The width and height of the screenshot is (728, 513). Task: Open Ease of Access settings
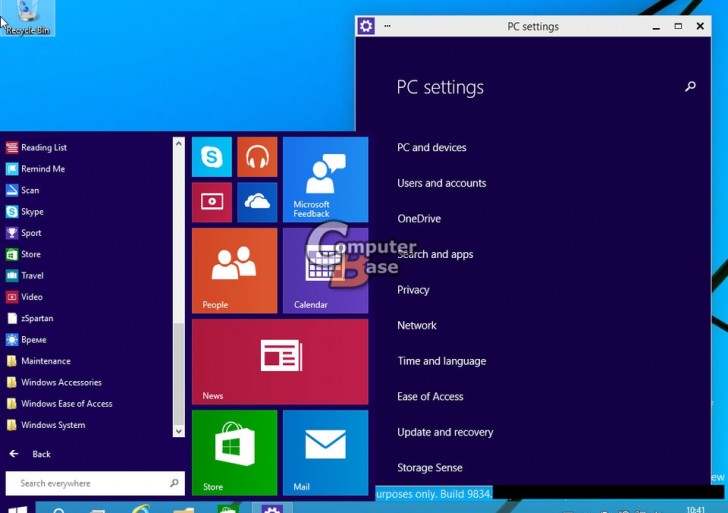coord(430,397)
